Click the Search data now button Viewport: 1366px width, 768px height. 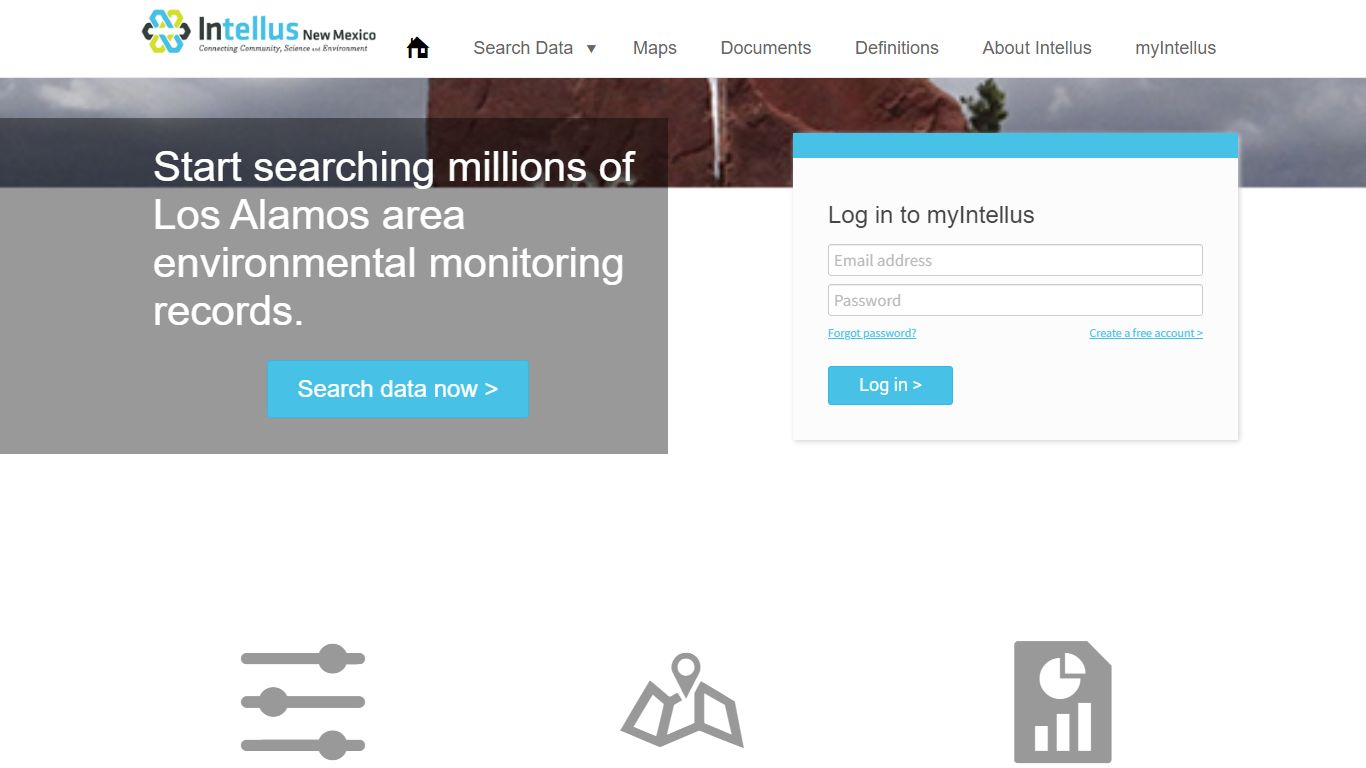[x=398, y=389]
